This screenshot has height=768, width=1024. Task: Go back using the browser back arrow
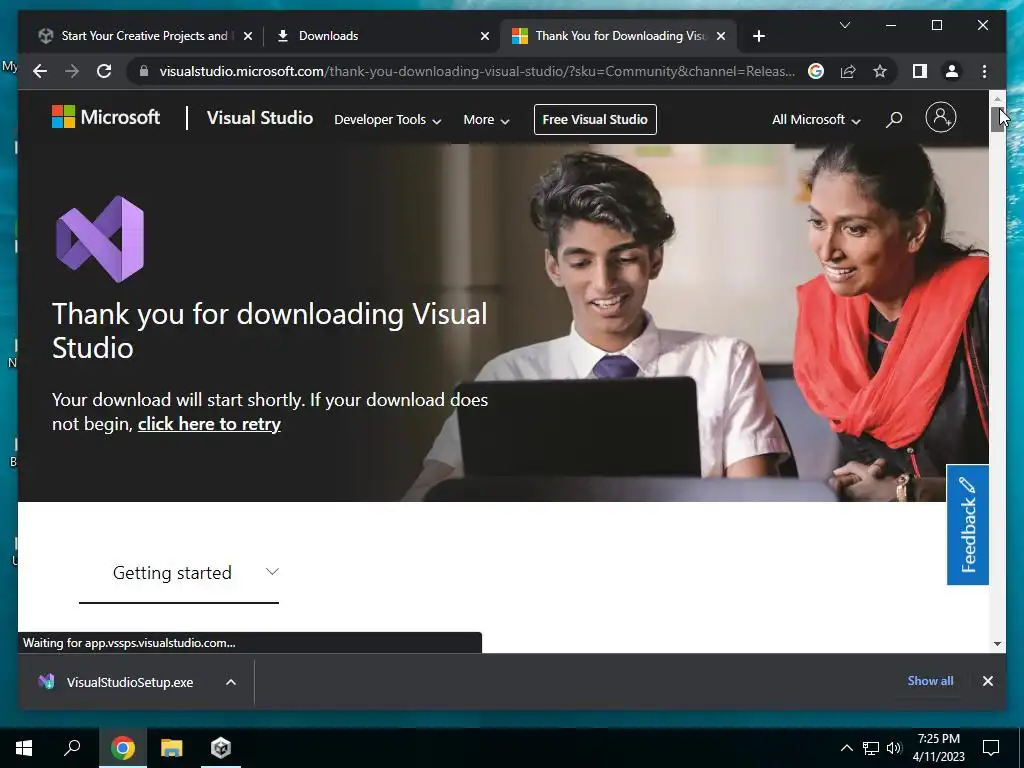(40, 71)
